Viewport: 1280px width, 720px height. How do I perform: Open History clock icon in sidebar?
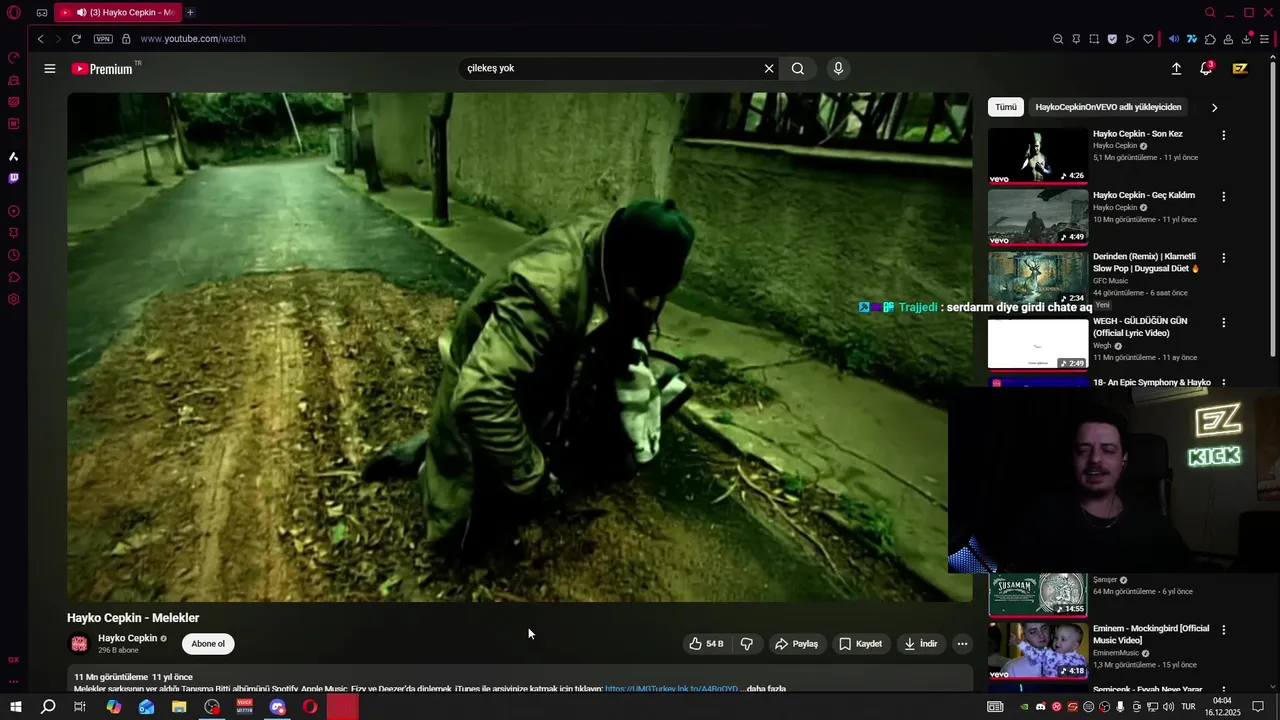coord(14,255)
